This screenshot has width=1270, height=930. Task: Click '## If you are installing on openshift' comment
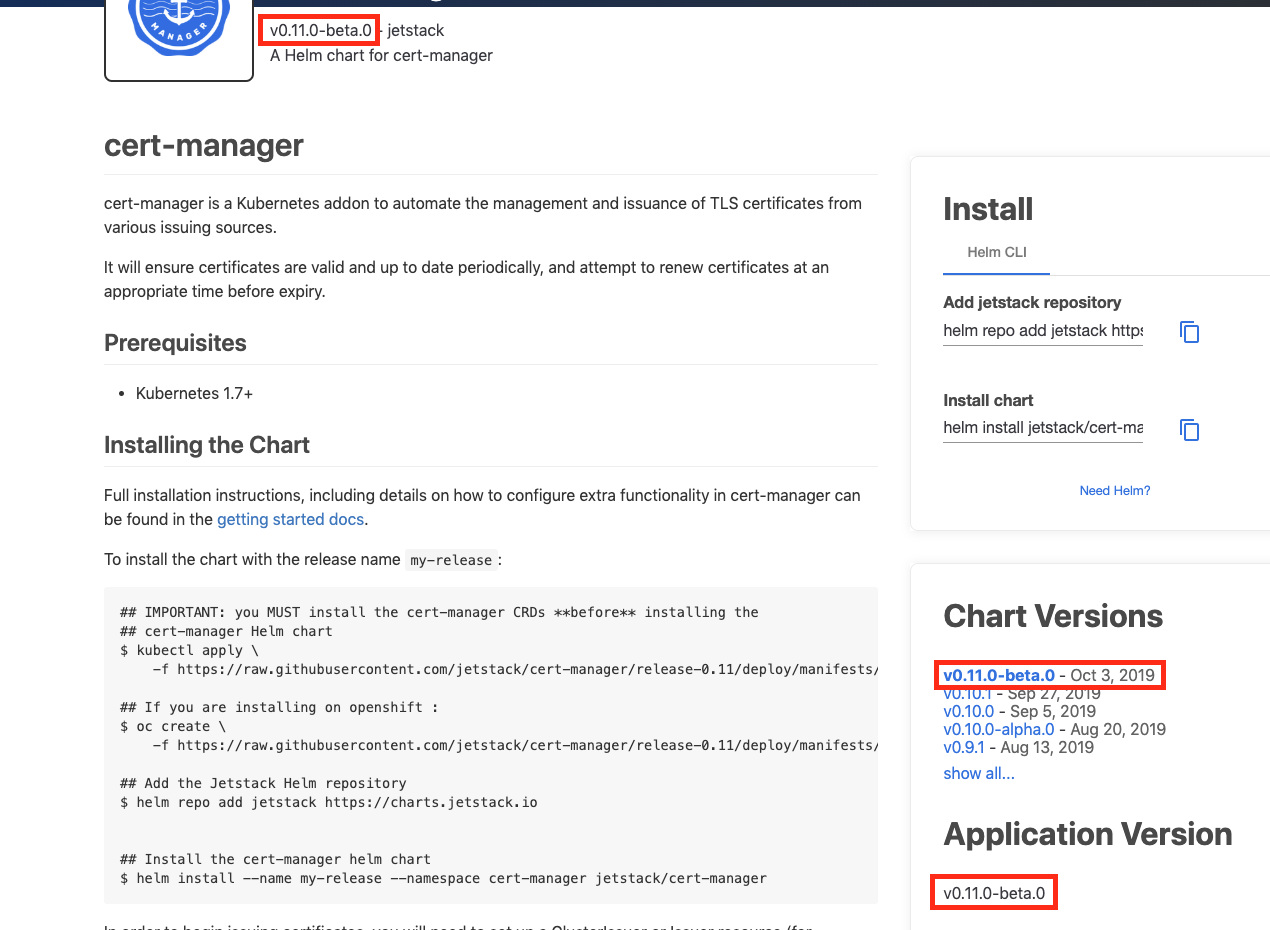(x=279, y=707)
